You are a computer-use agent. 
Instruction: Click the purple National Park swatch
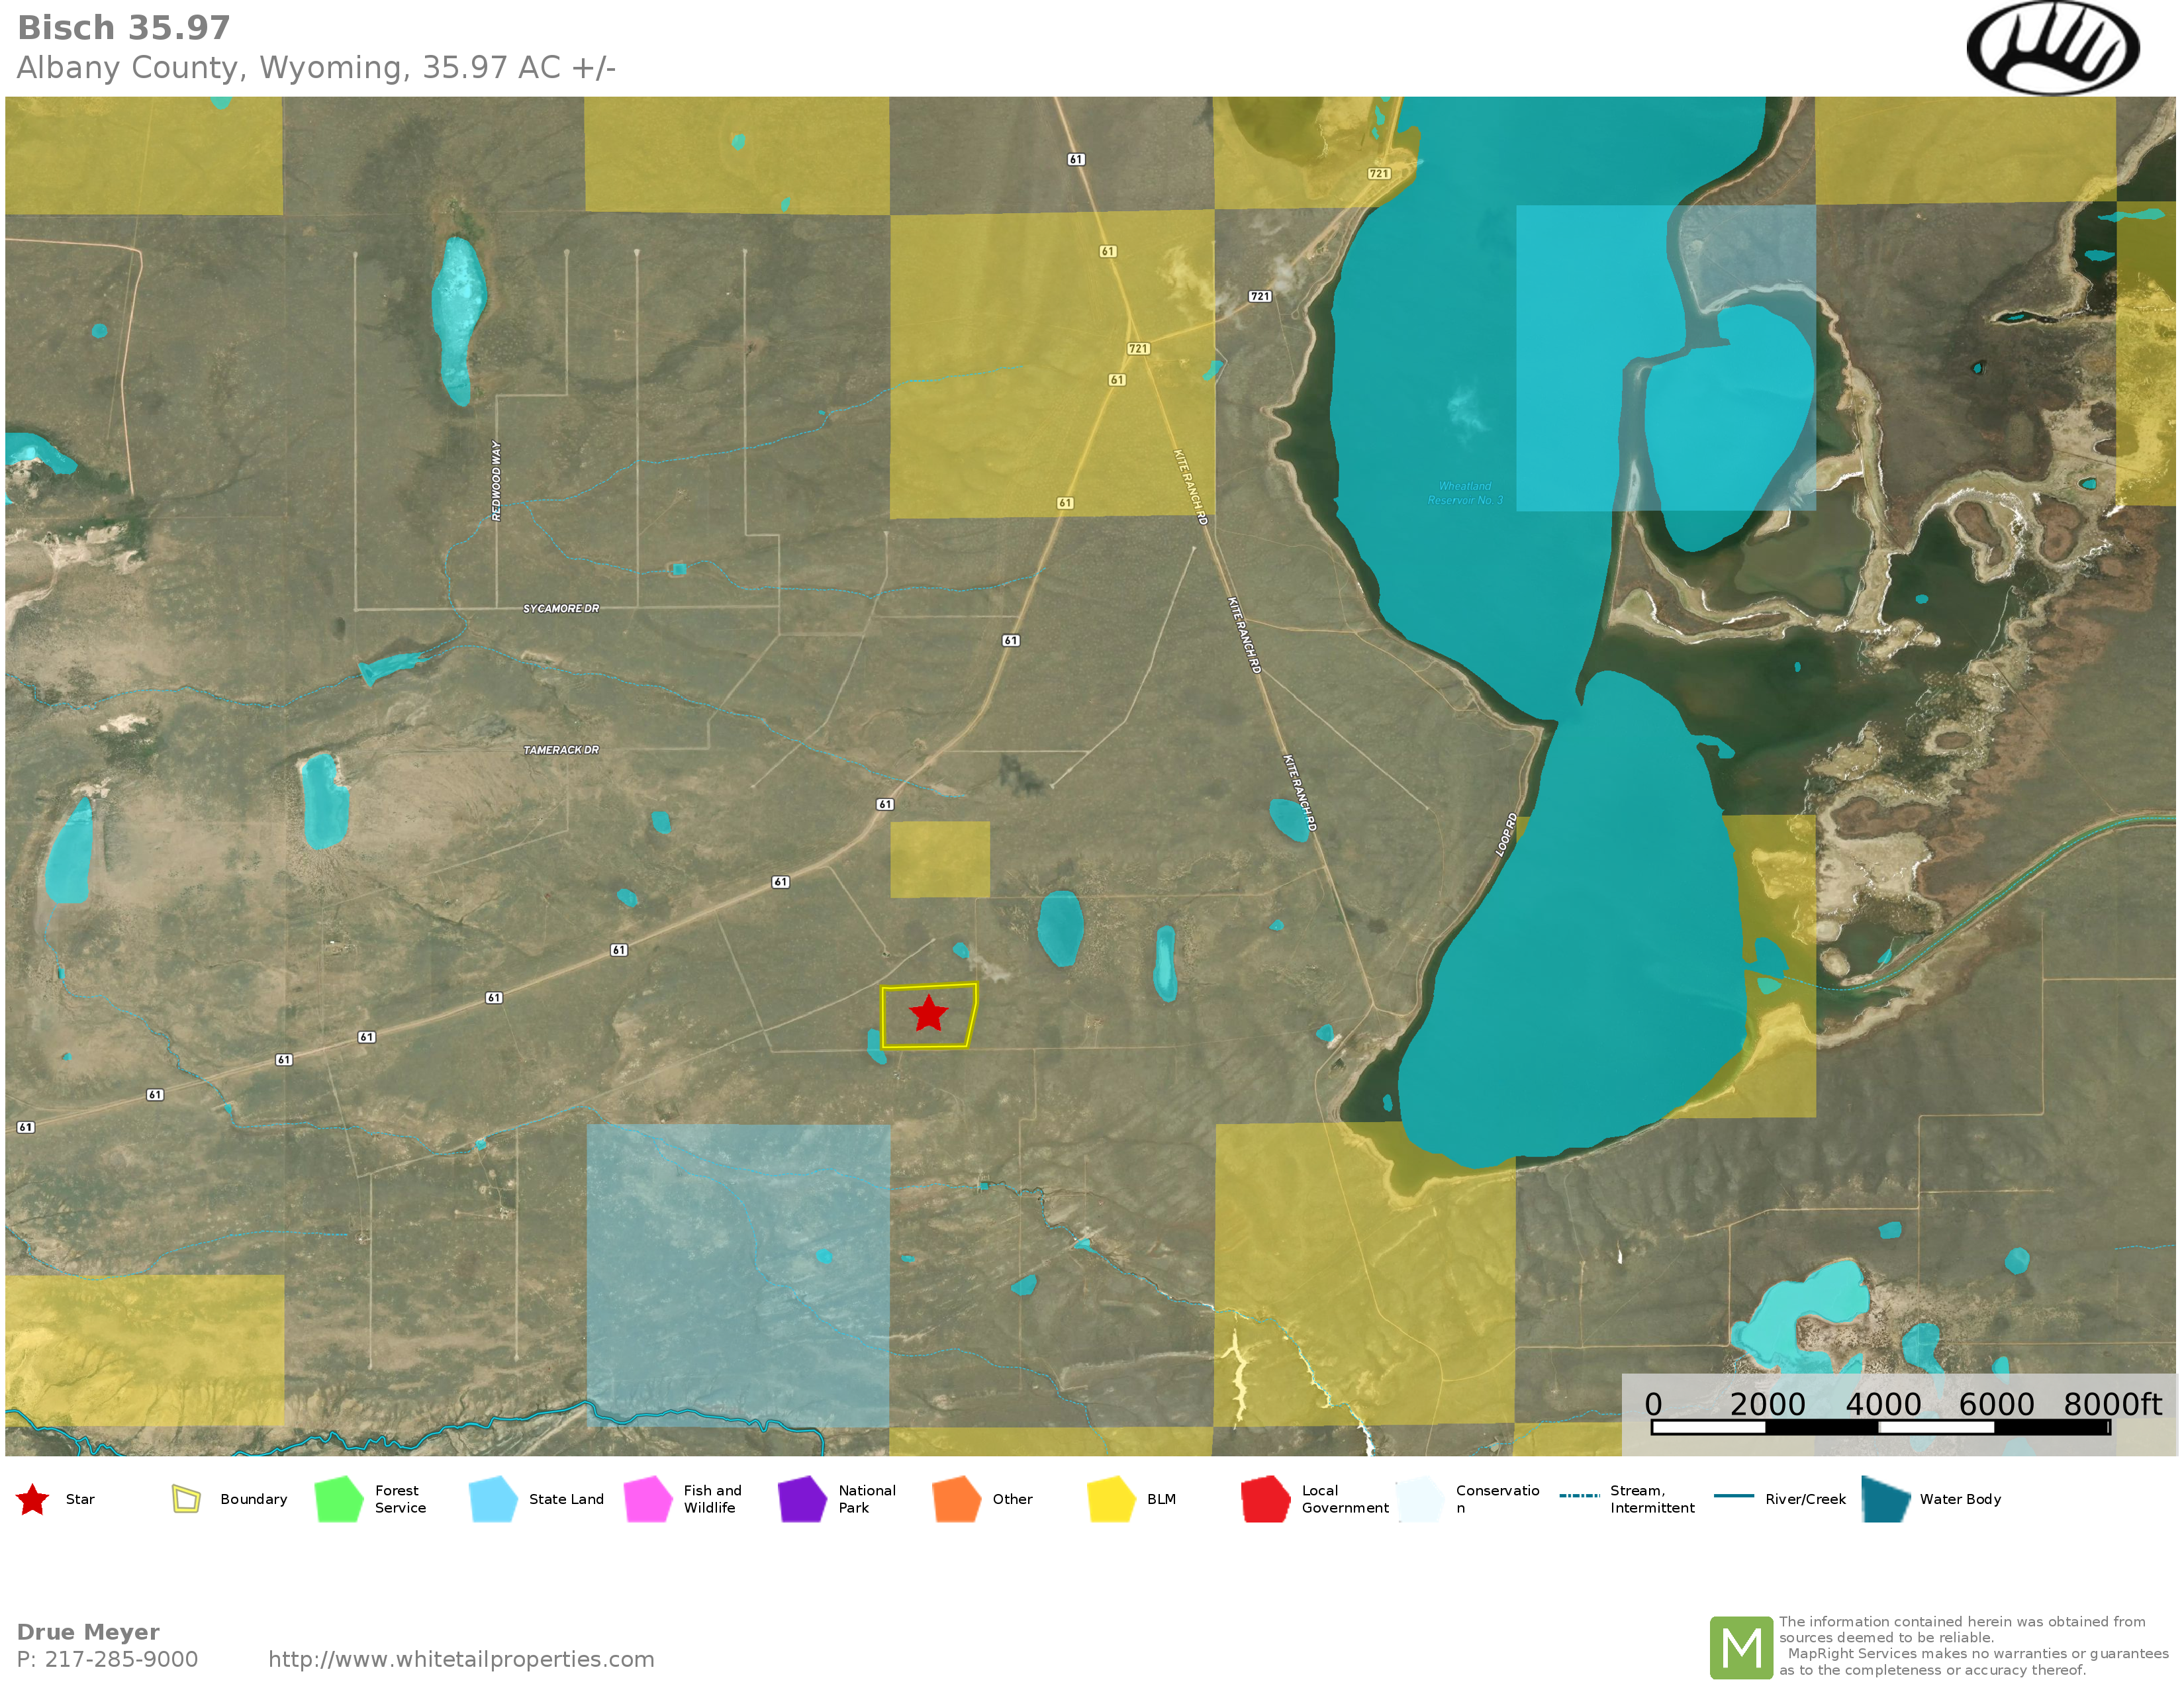tap(802, 1499)
